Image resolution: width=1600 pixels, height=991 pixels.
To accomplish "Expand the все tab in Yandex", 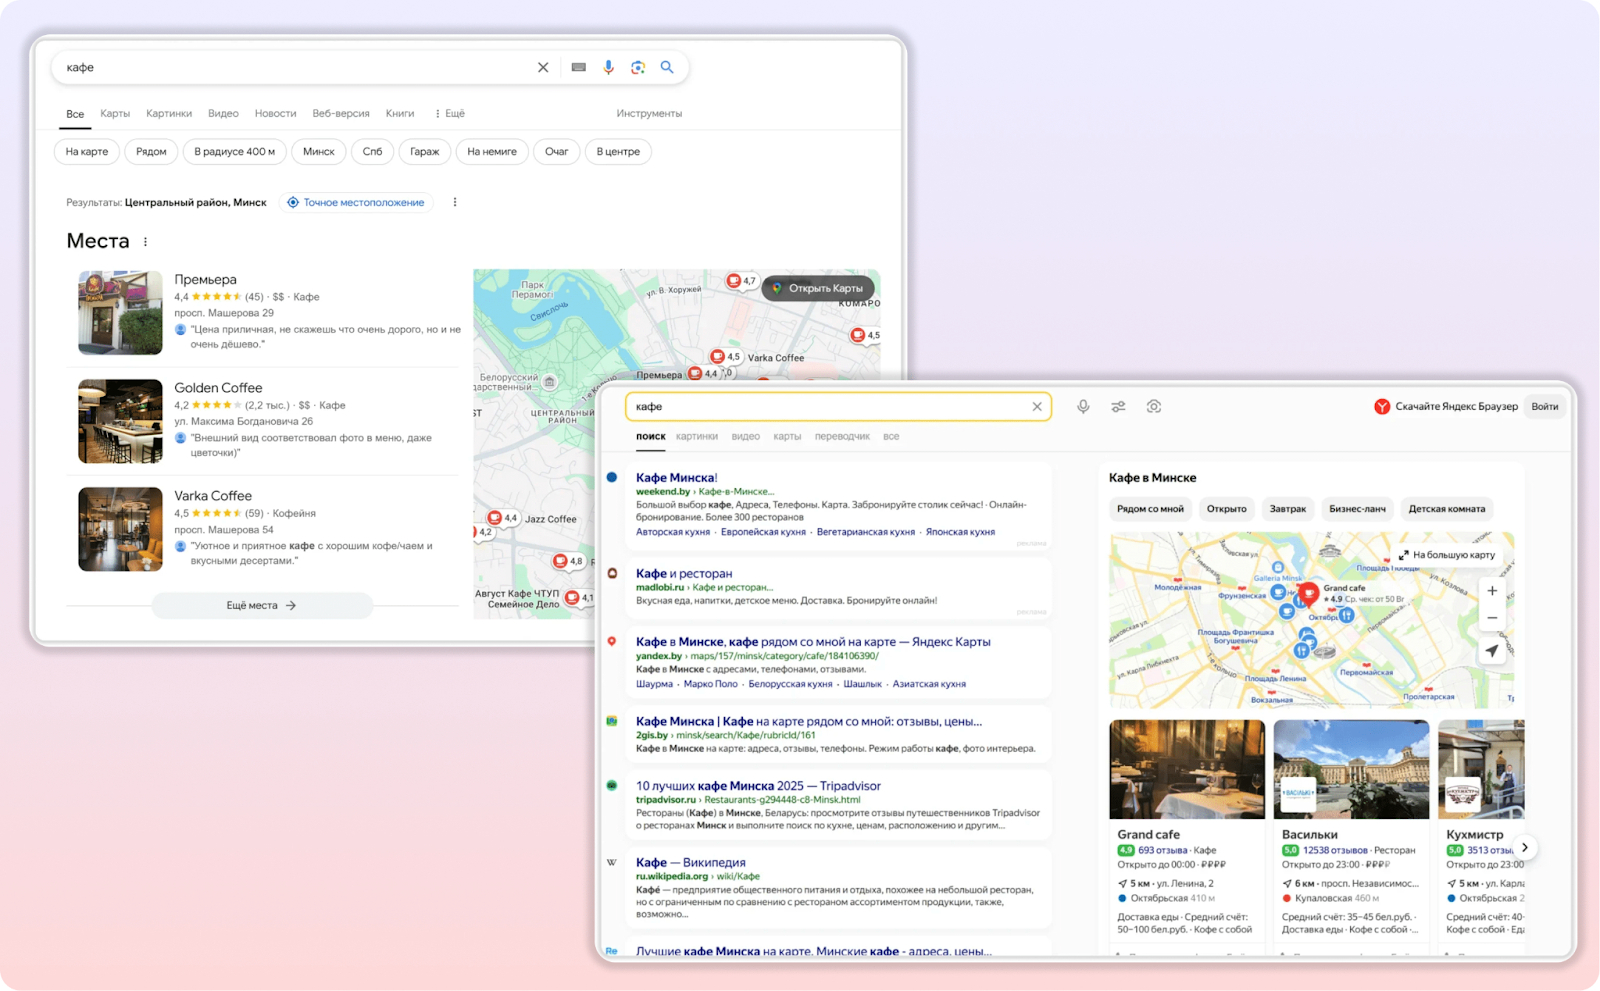I will (x=891, y=436).
